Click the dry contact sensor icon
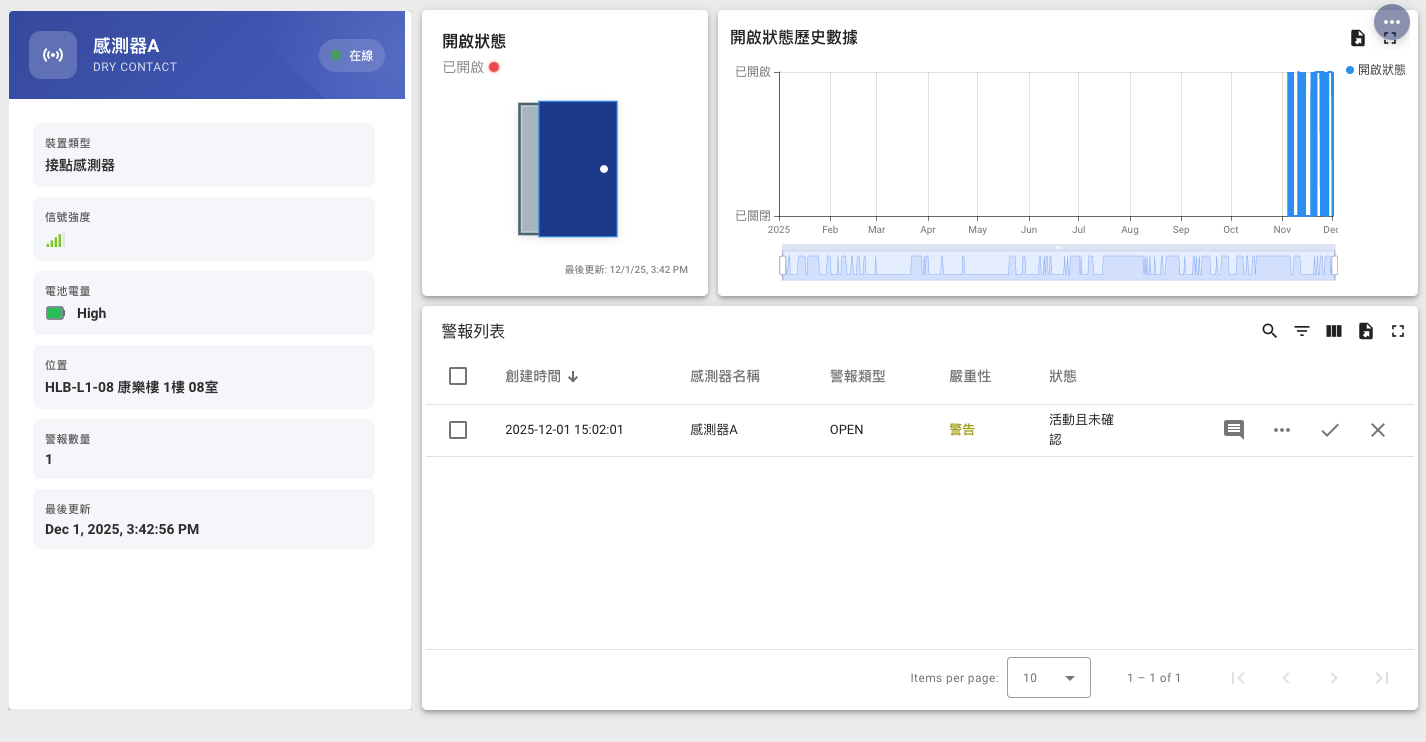 53,55
